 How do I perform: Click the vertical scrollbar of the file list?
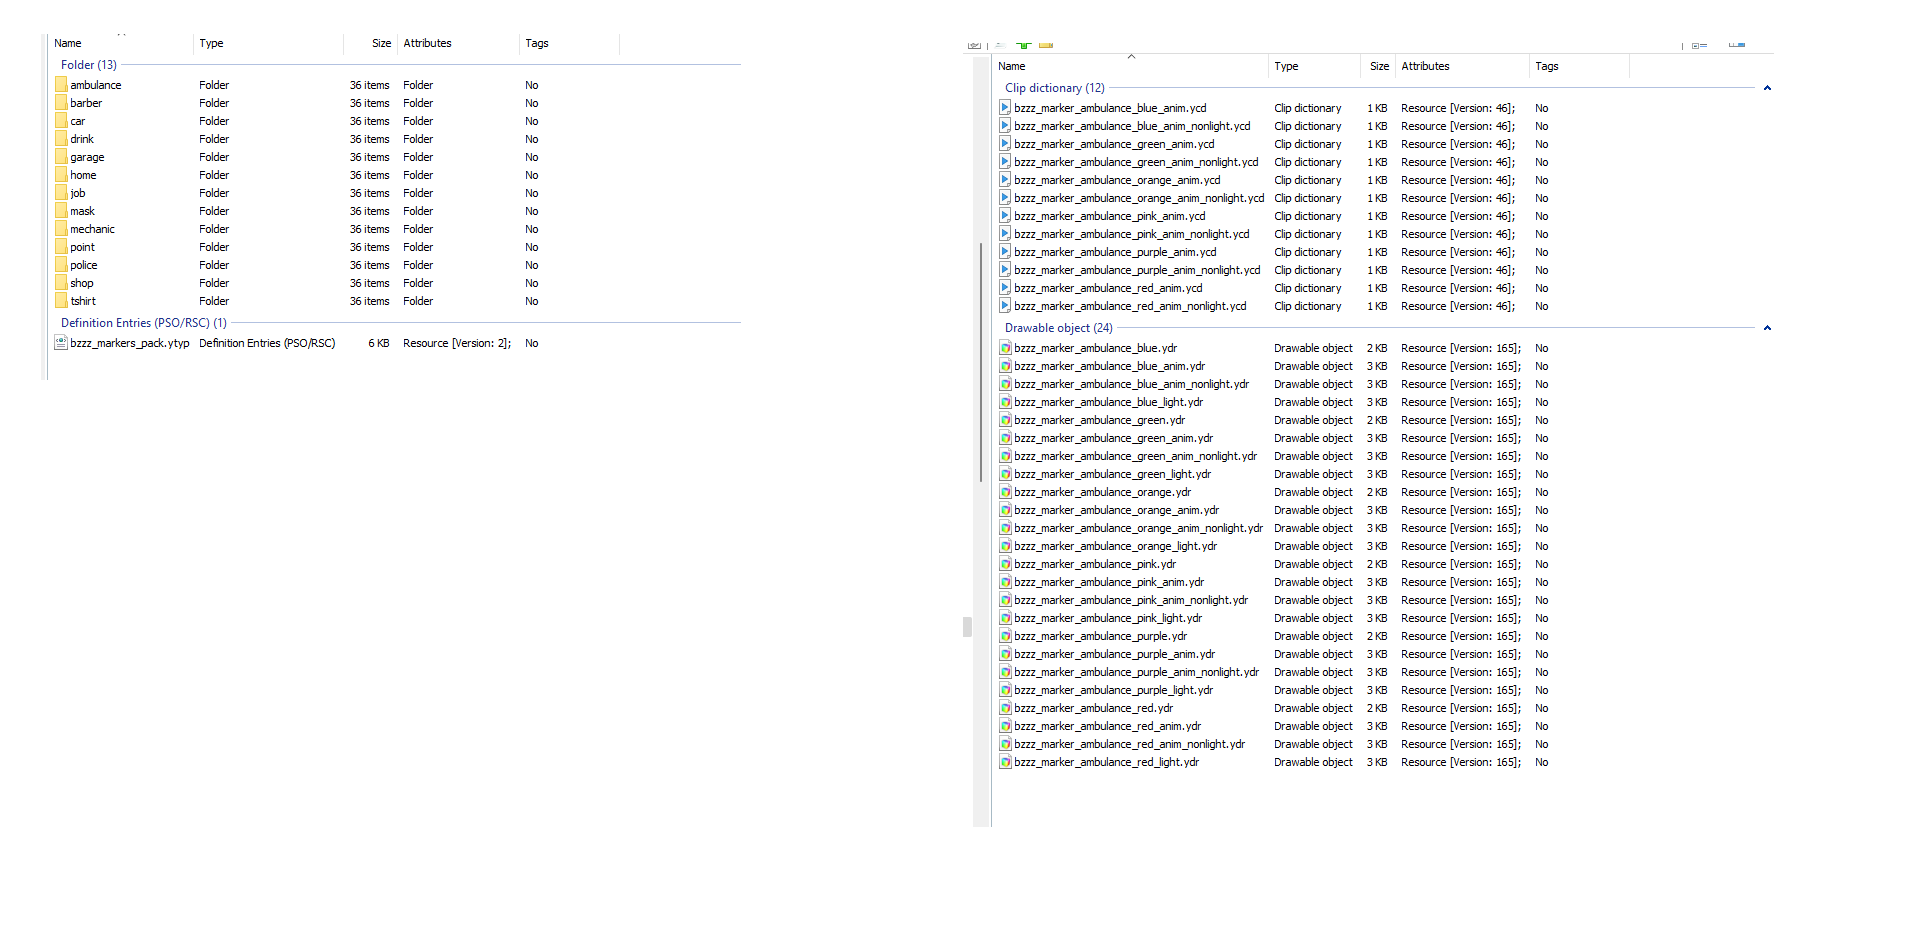tap(981, 362)
